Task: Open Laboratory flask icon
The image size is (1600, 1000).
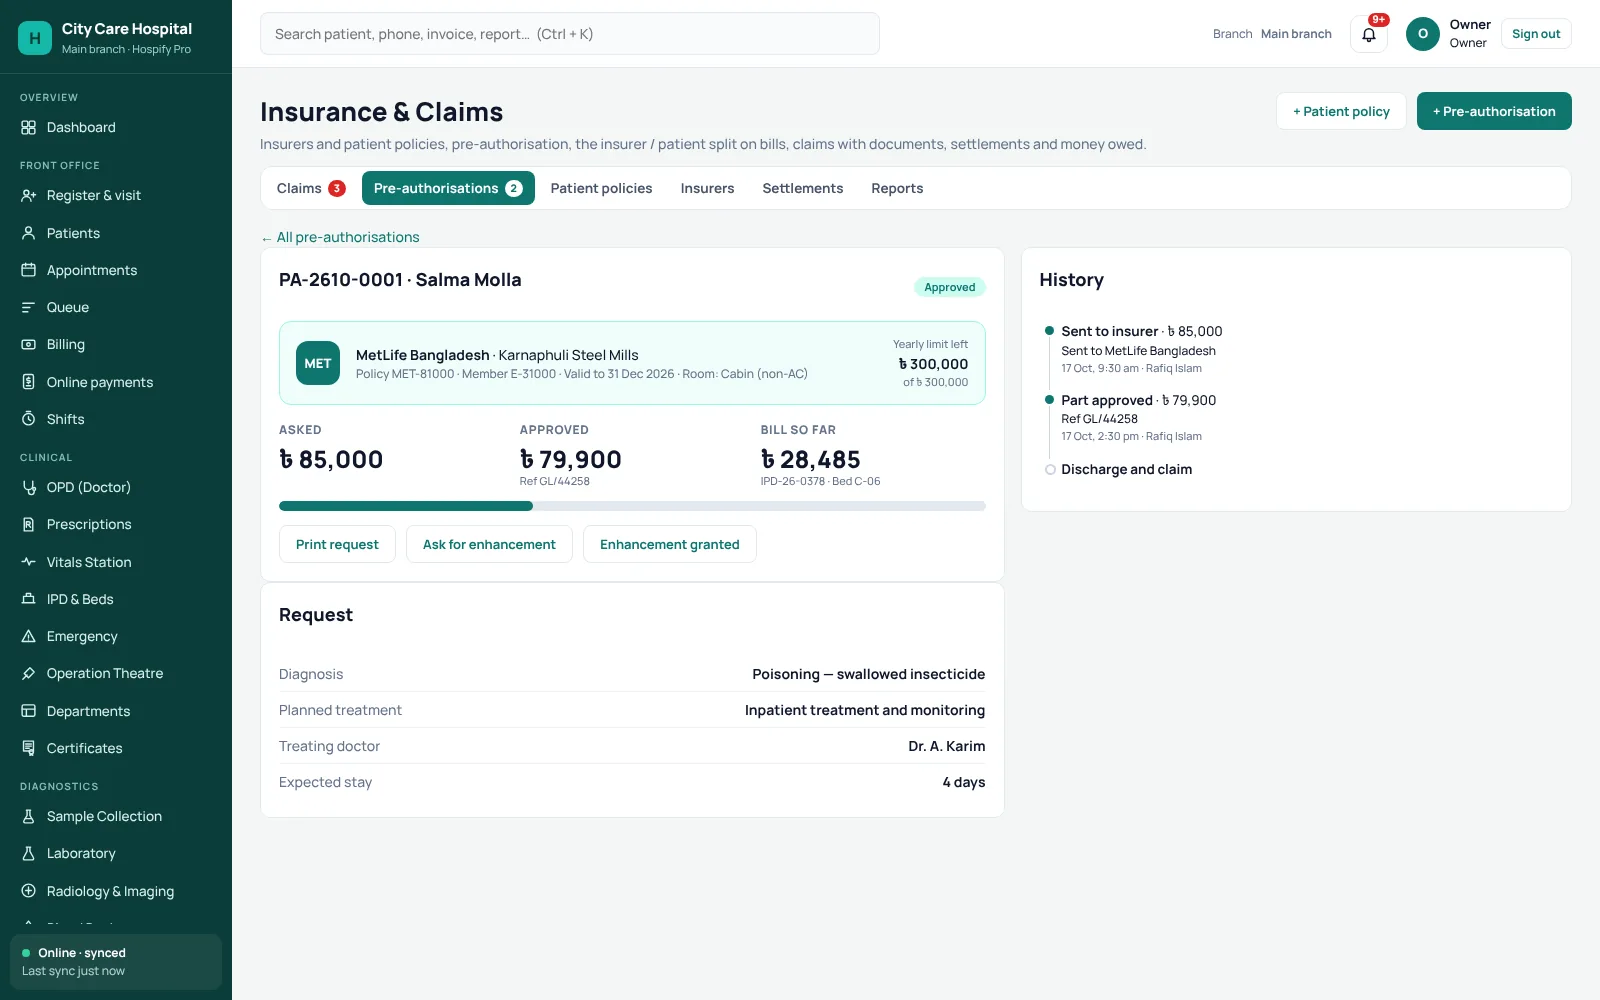Action: pyautogui.click(x=28, y=853)
